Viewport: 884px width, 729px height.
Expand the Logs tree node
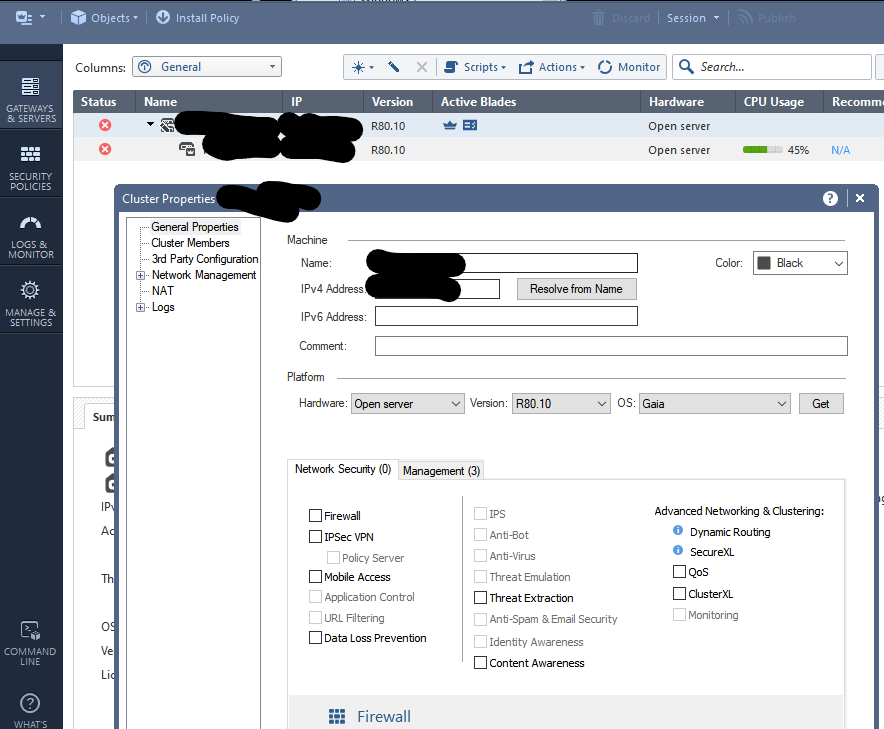click(x=140, y=307)
